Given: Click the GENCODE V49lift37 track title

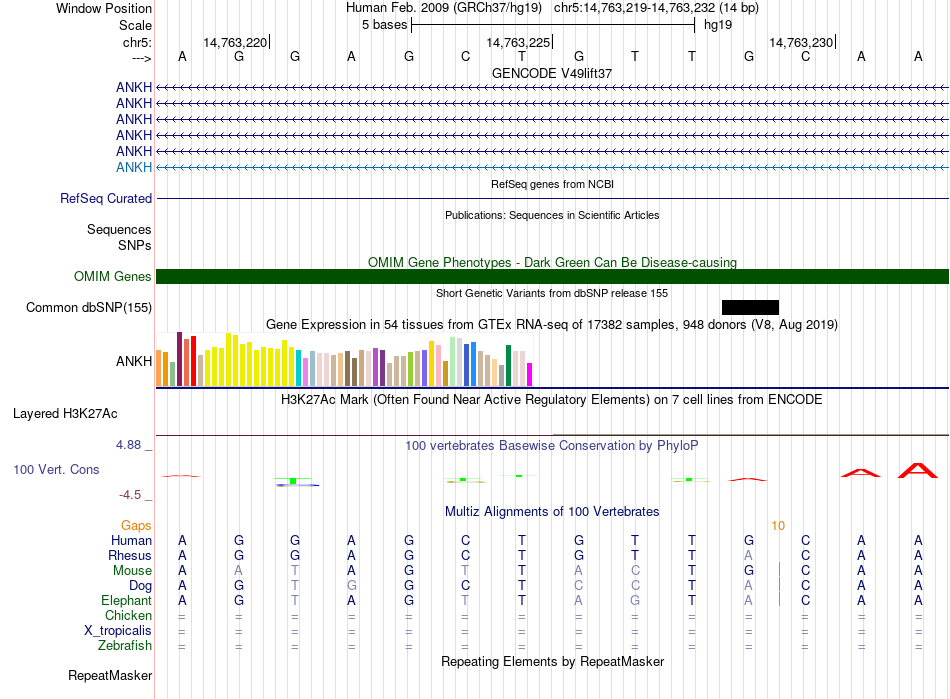Looking at the screenshot, I should point(552,73).
